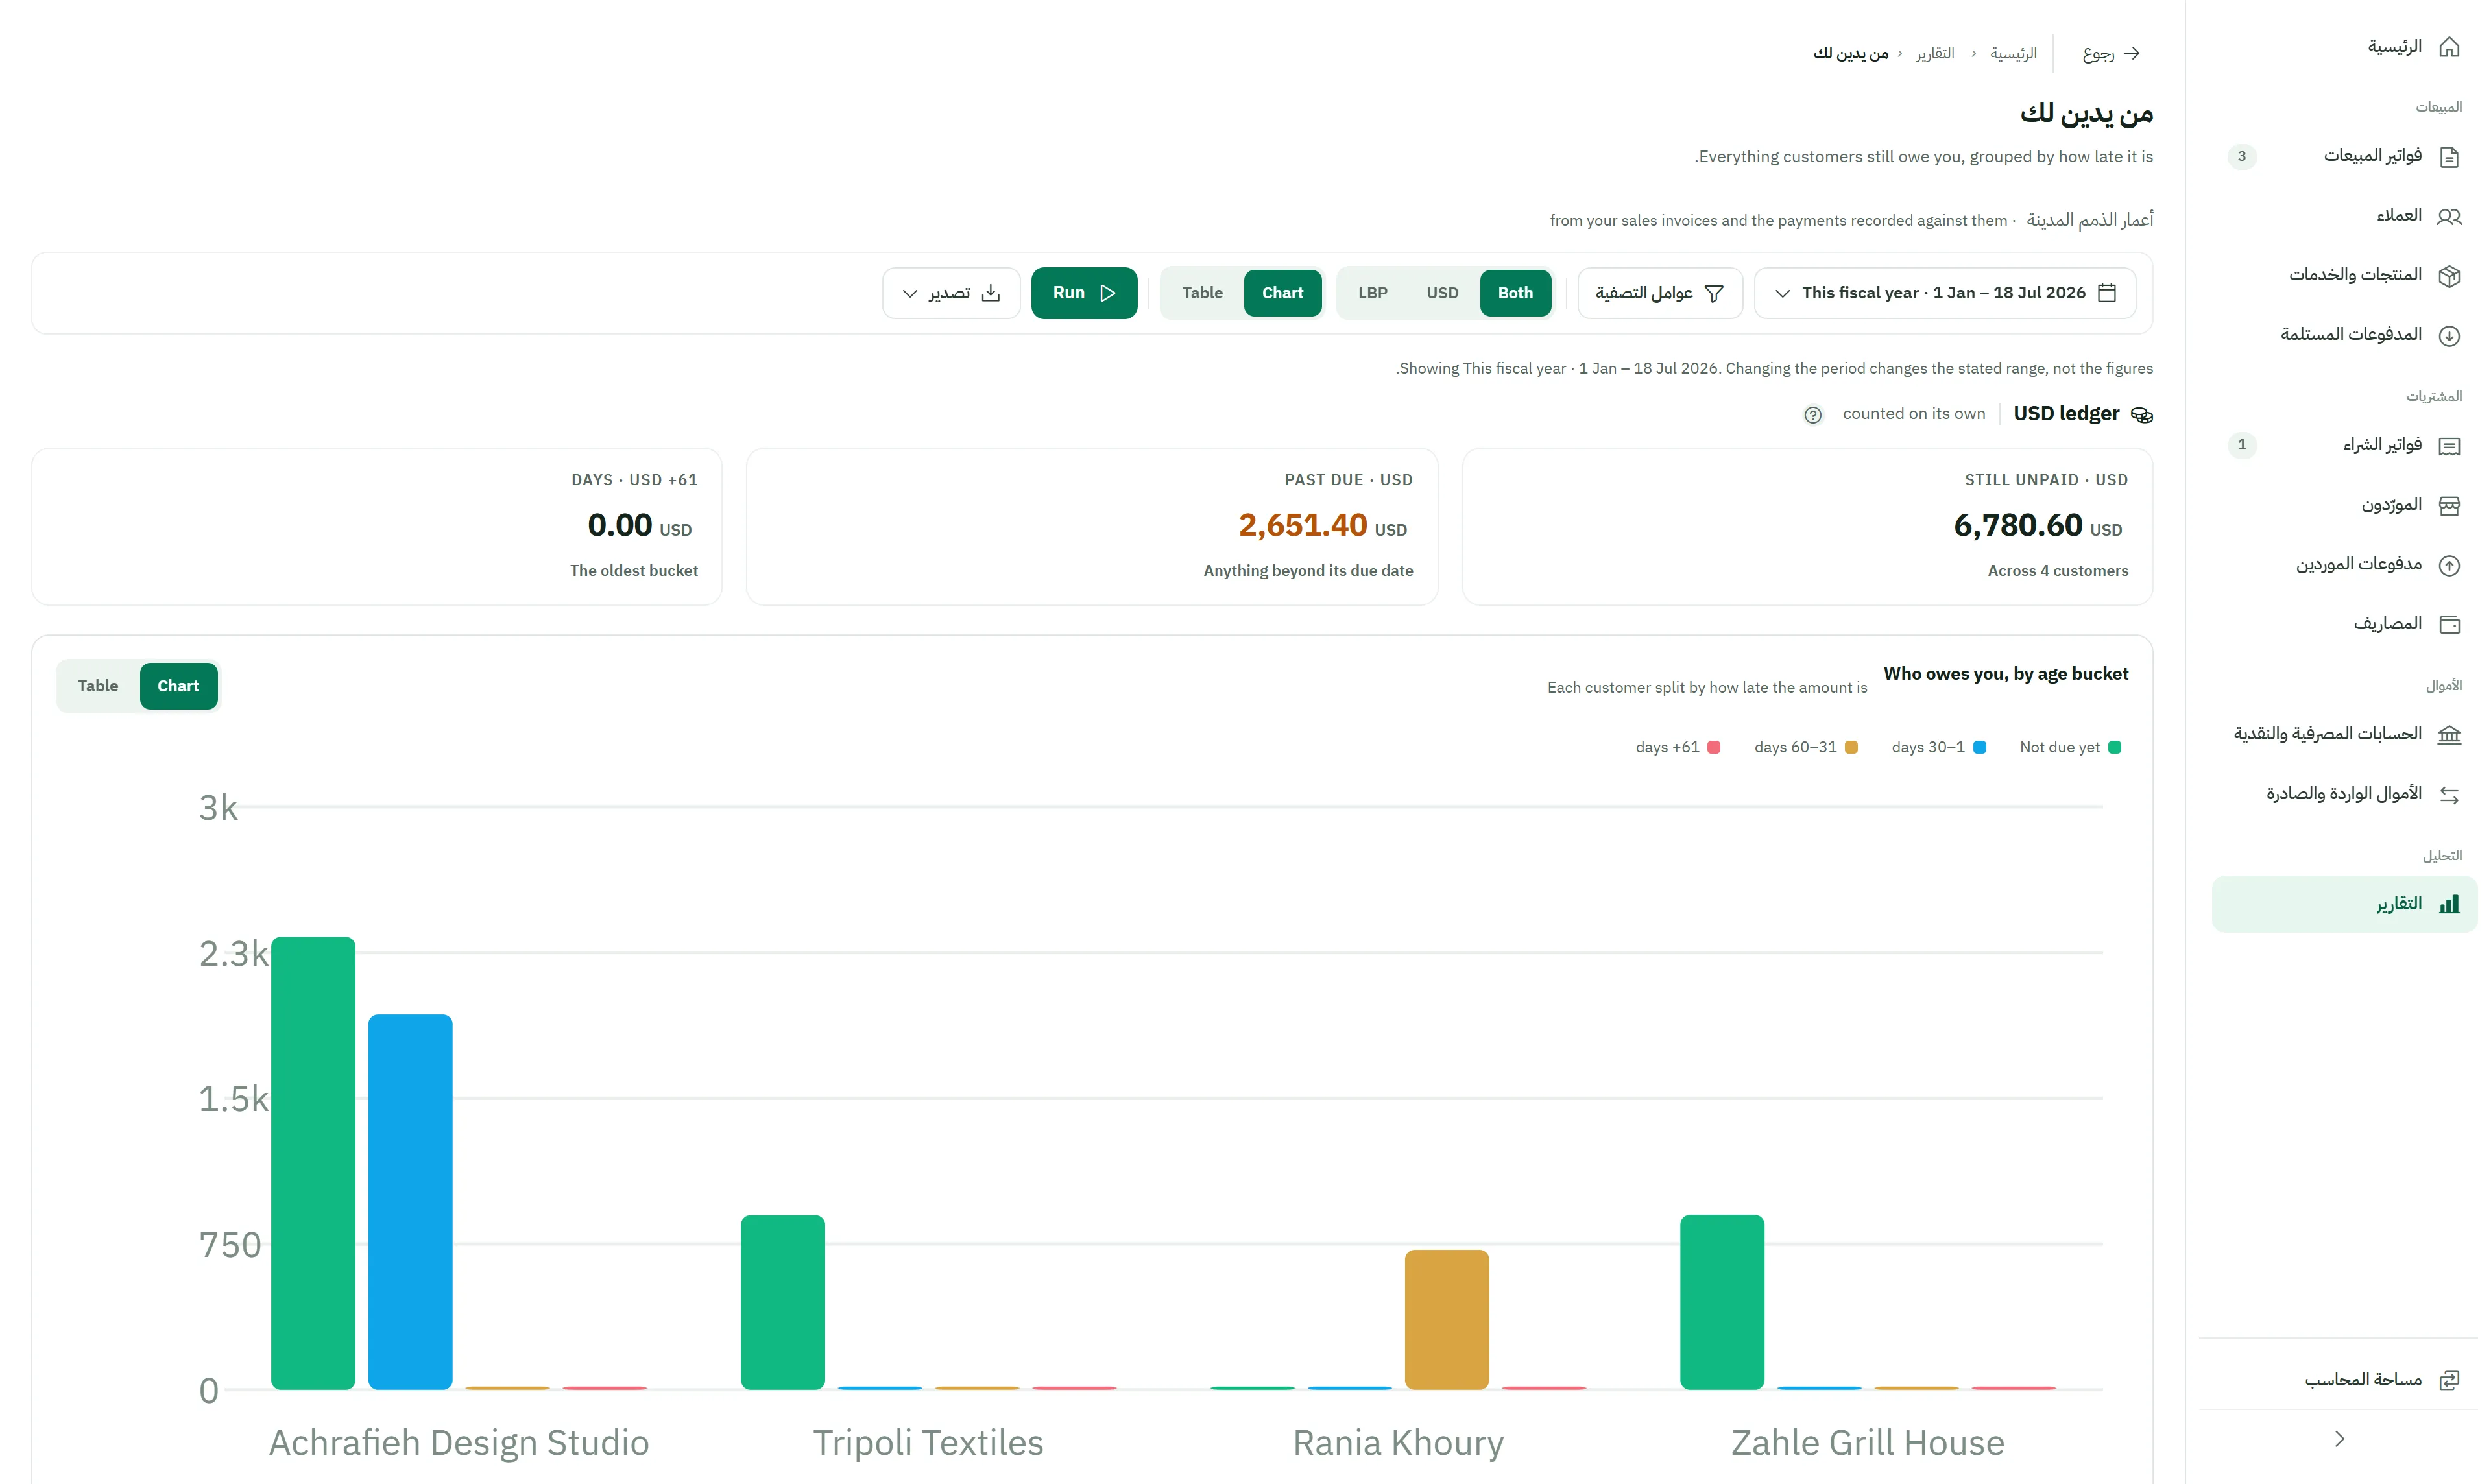Select Table view in toolbar toggle
The height and width of the screenshot is (1484, 2491).
[x=1202, y=293]
